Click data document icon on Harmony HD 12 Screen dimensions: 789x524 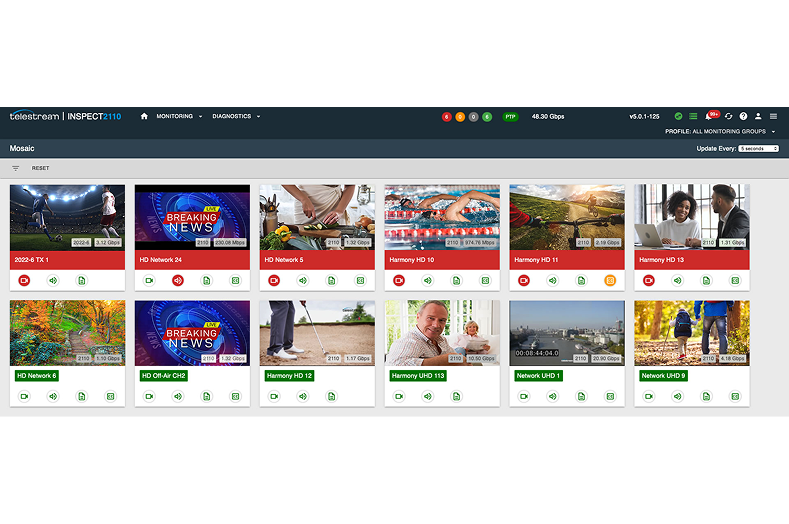(x=332, y=396)
